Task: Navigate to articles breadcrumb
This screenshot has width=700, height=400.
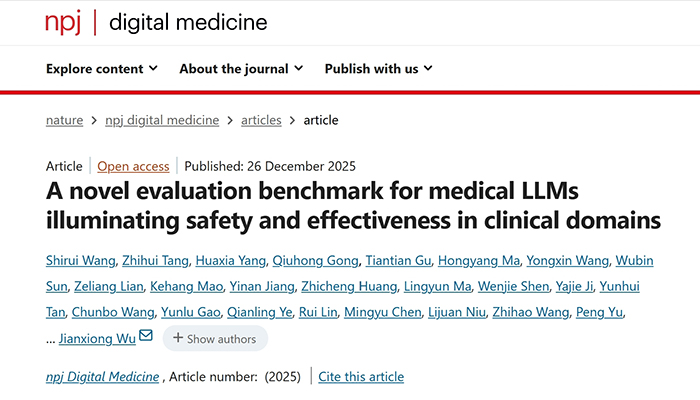Action: pos(261,120)
